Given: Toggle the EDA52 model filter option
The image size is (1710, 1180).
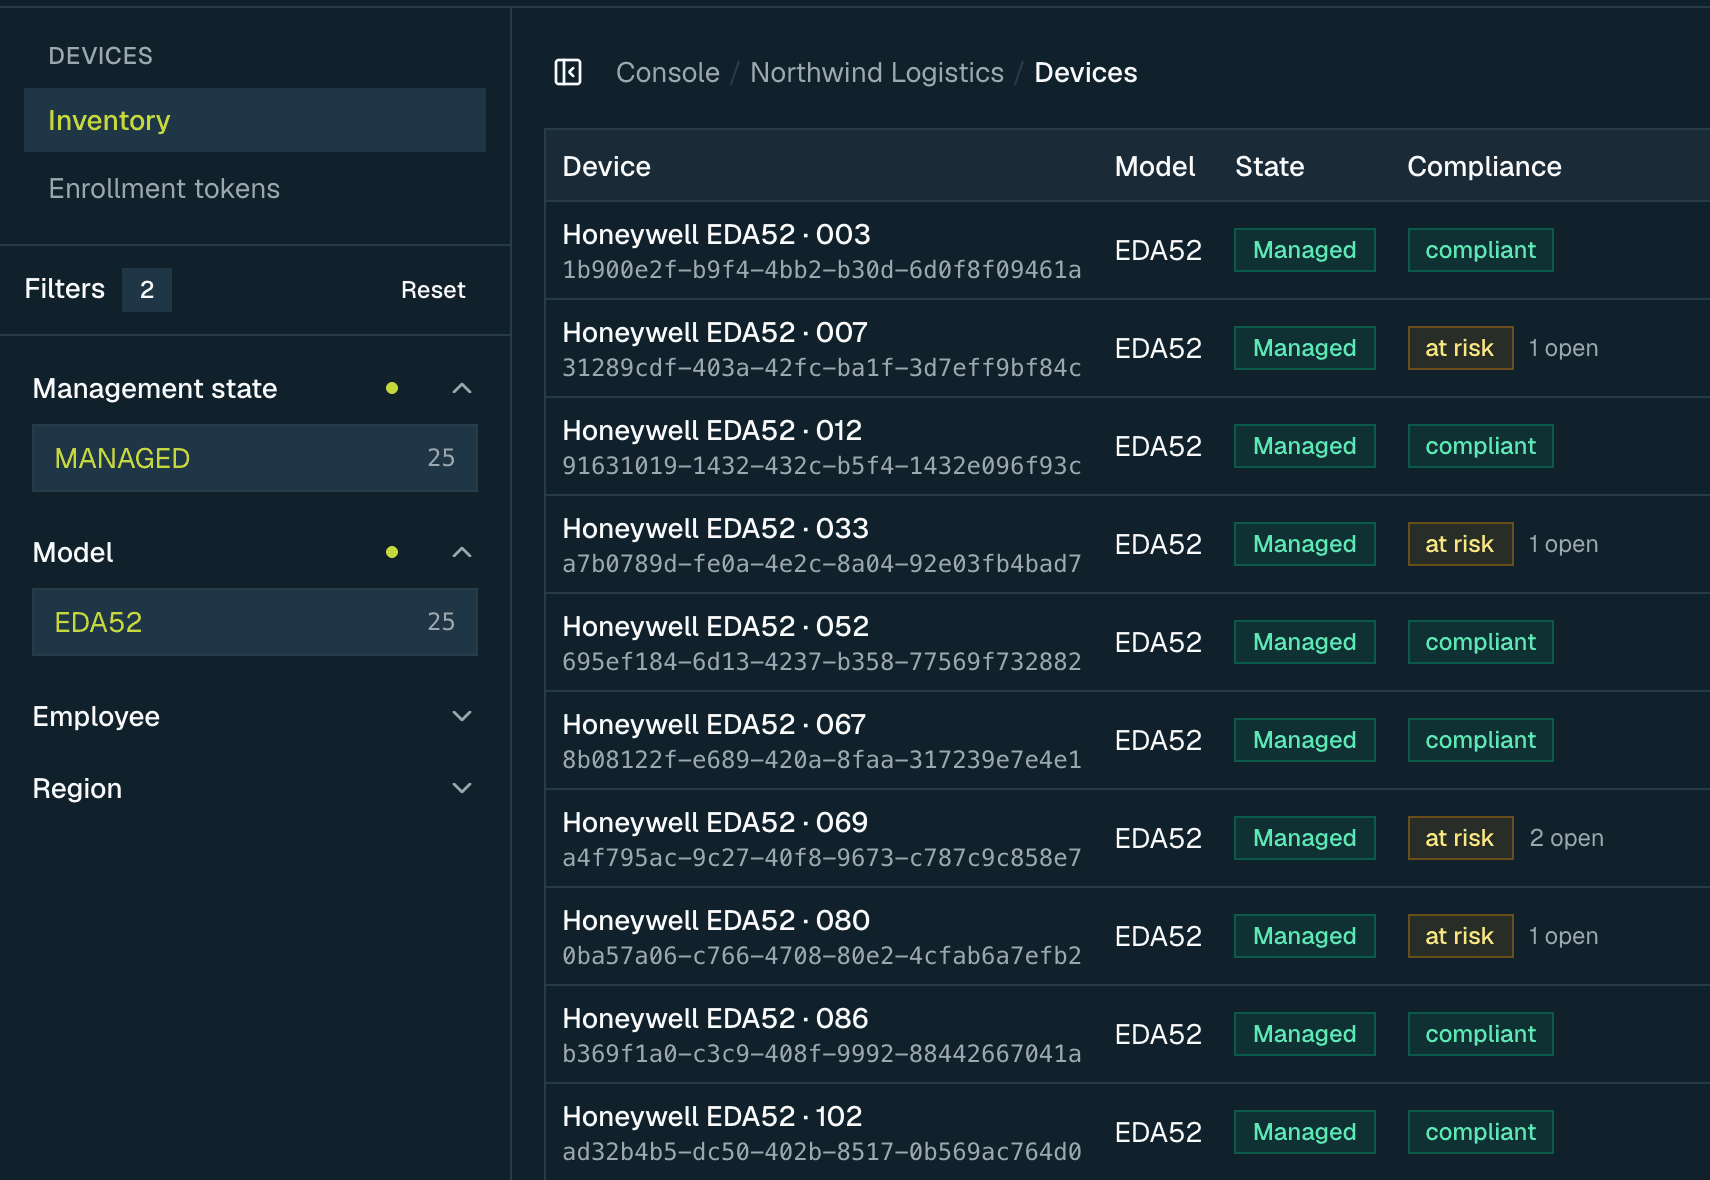Looking at the screenshot, I should 255,622.
